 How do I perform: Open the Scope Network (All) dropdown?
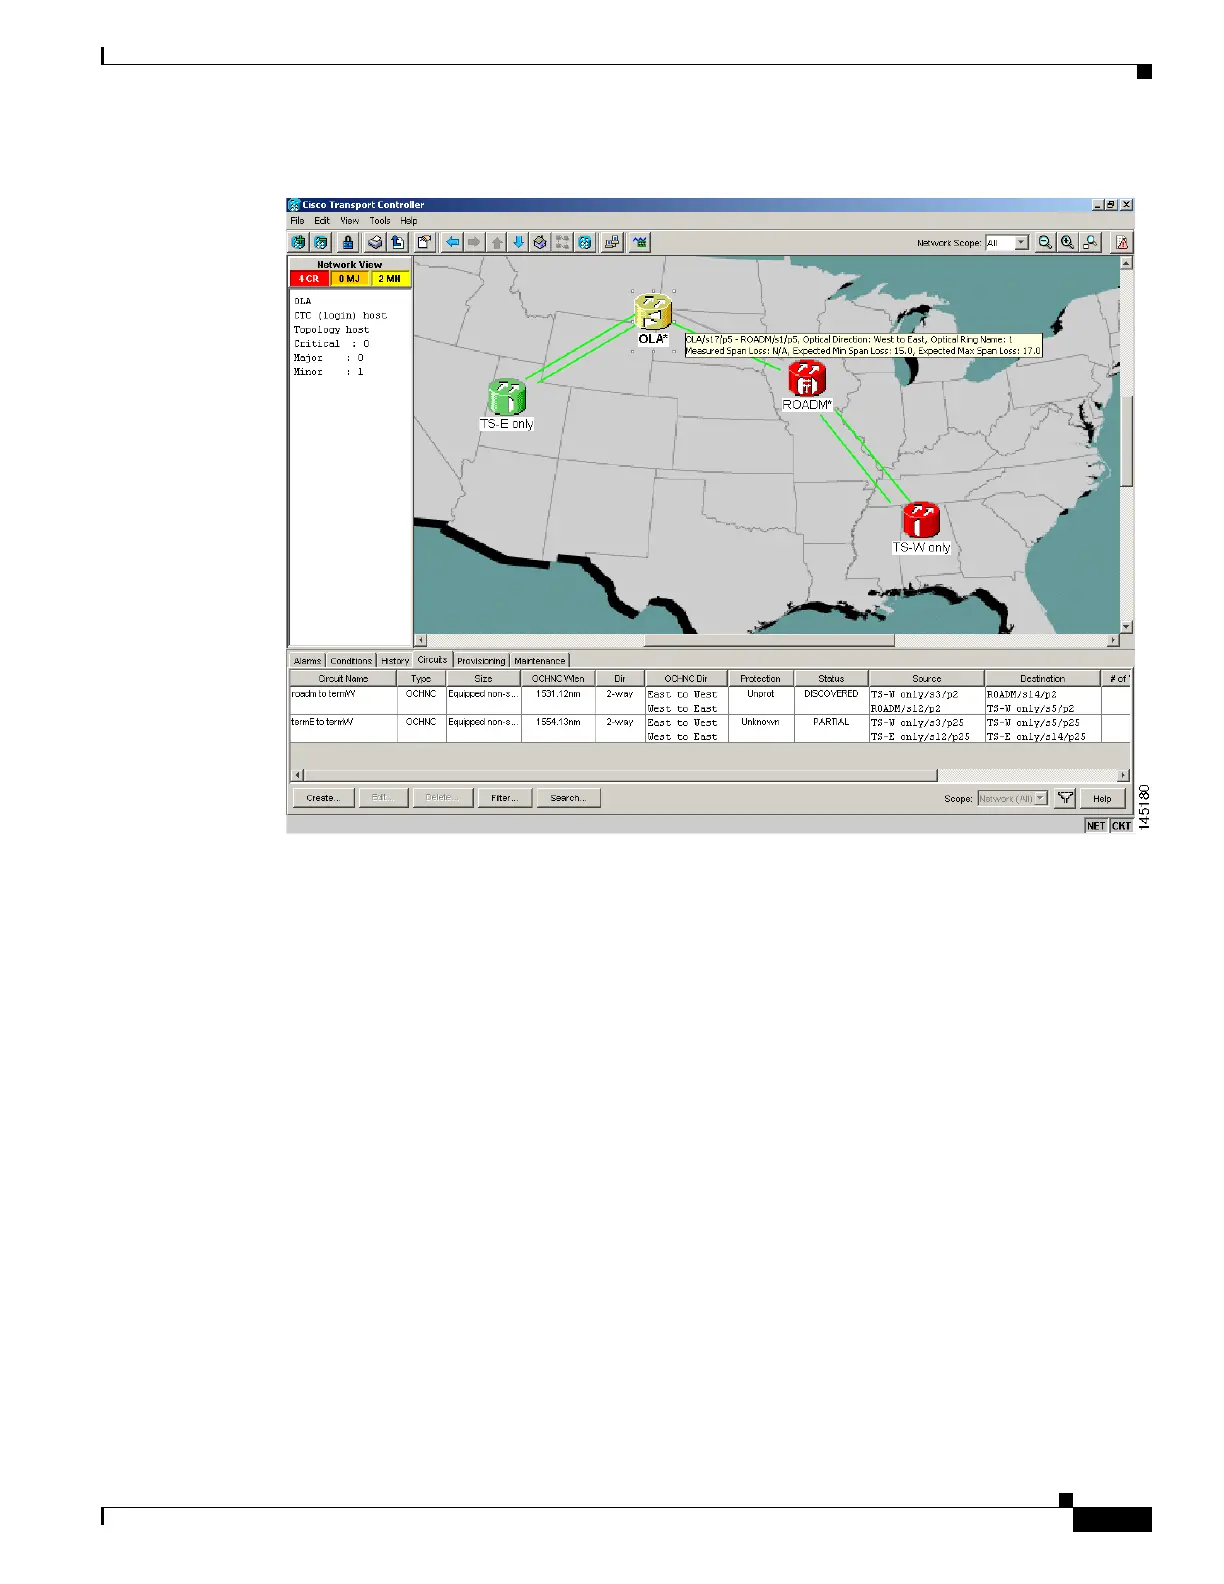(1041, 798)
